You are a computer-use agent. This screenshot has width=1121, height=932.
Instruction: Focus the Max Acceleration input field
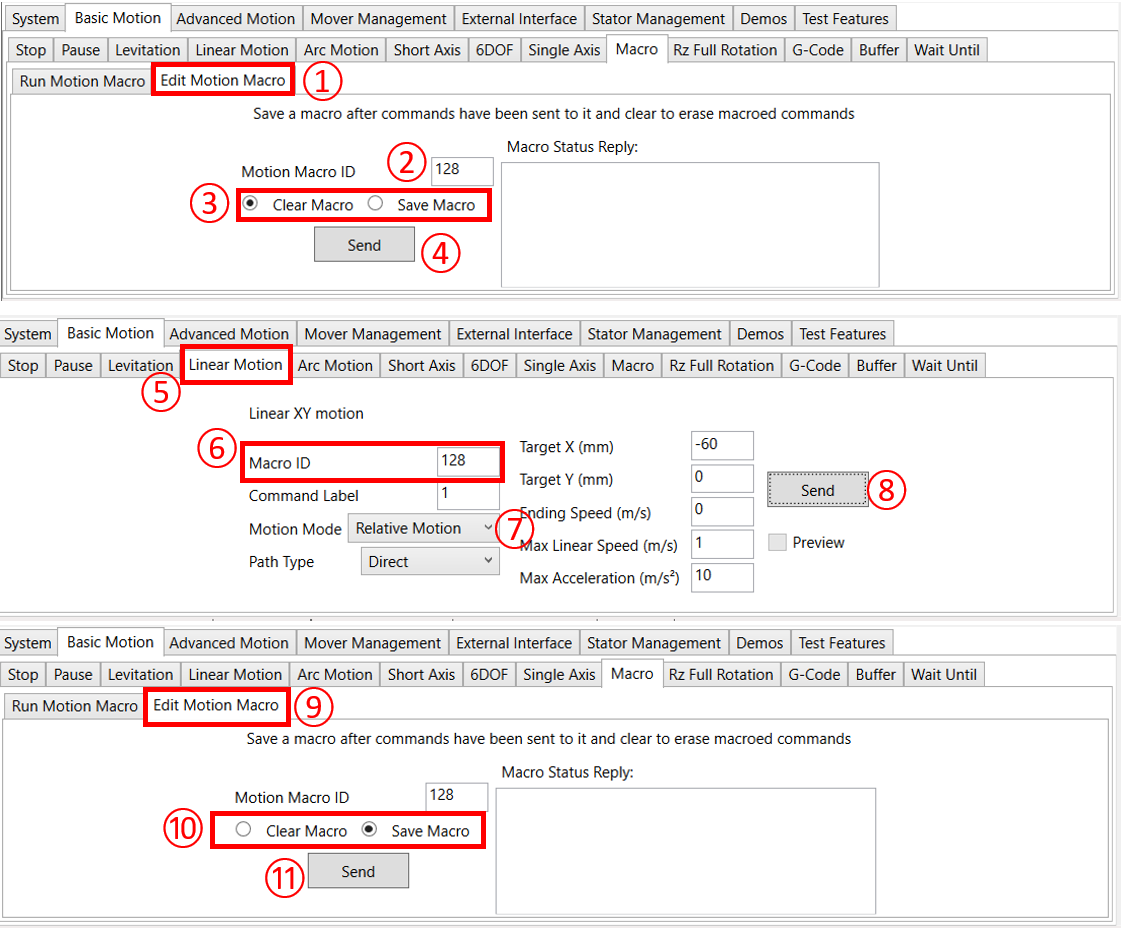coord(721,577)
